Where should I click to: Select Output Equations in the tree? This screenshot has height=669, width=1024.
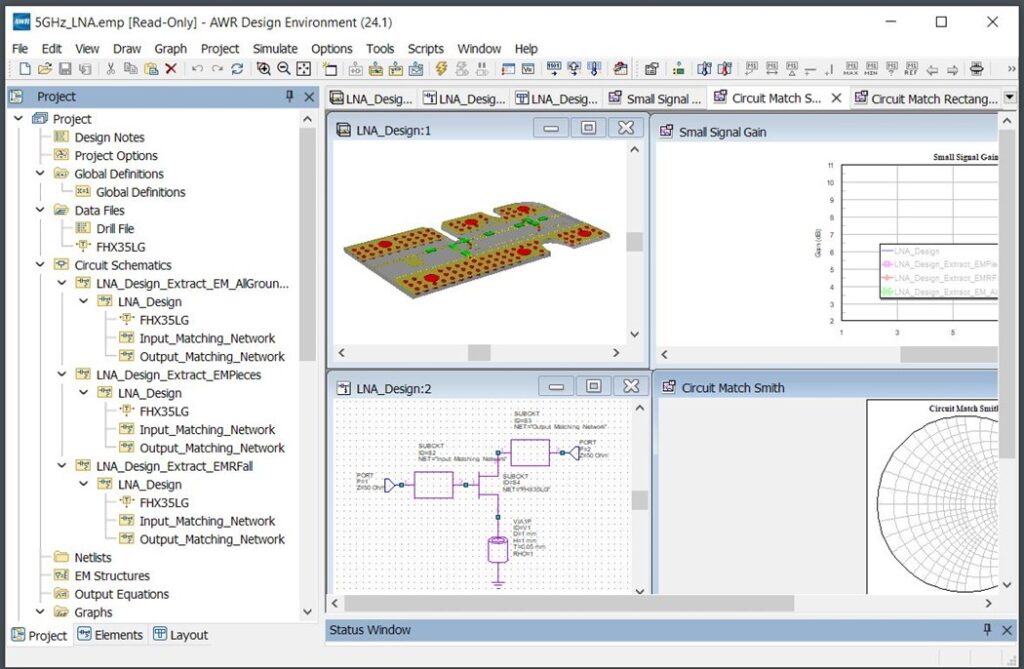121,594
